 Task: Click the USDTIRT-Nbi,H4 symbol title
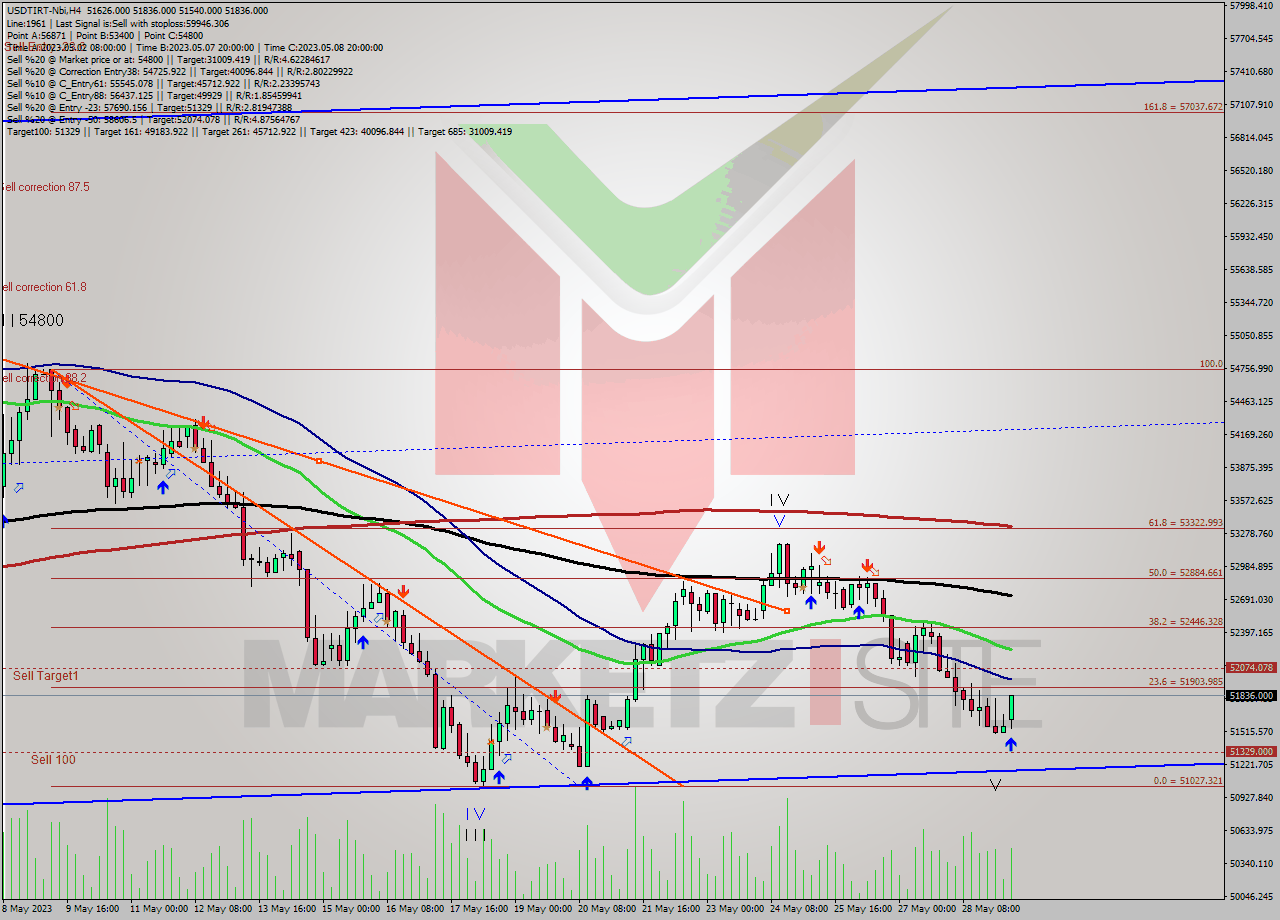pos(44,11)
